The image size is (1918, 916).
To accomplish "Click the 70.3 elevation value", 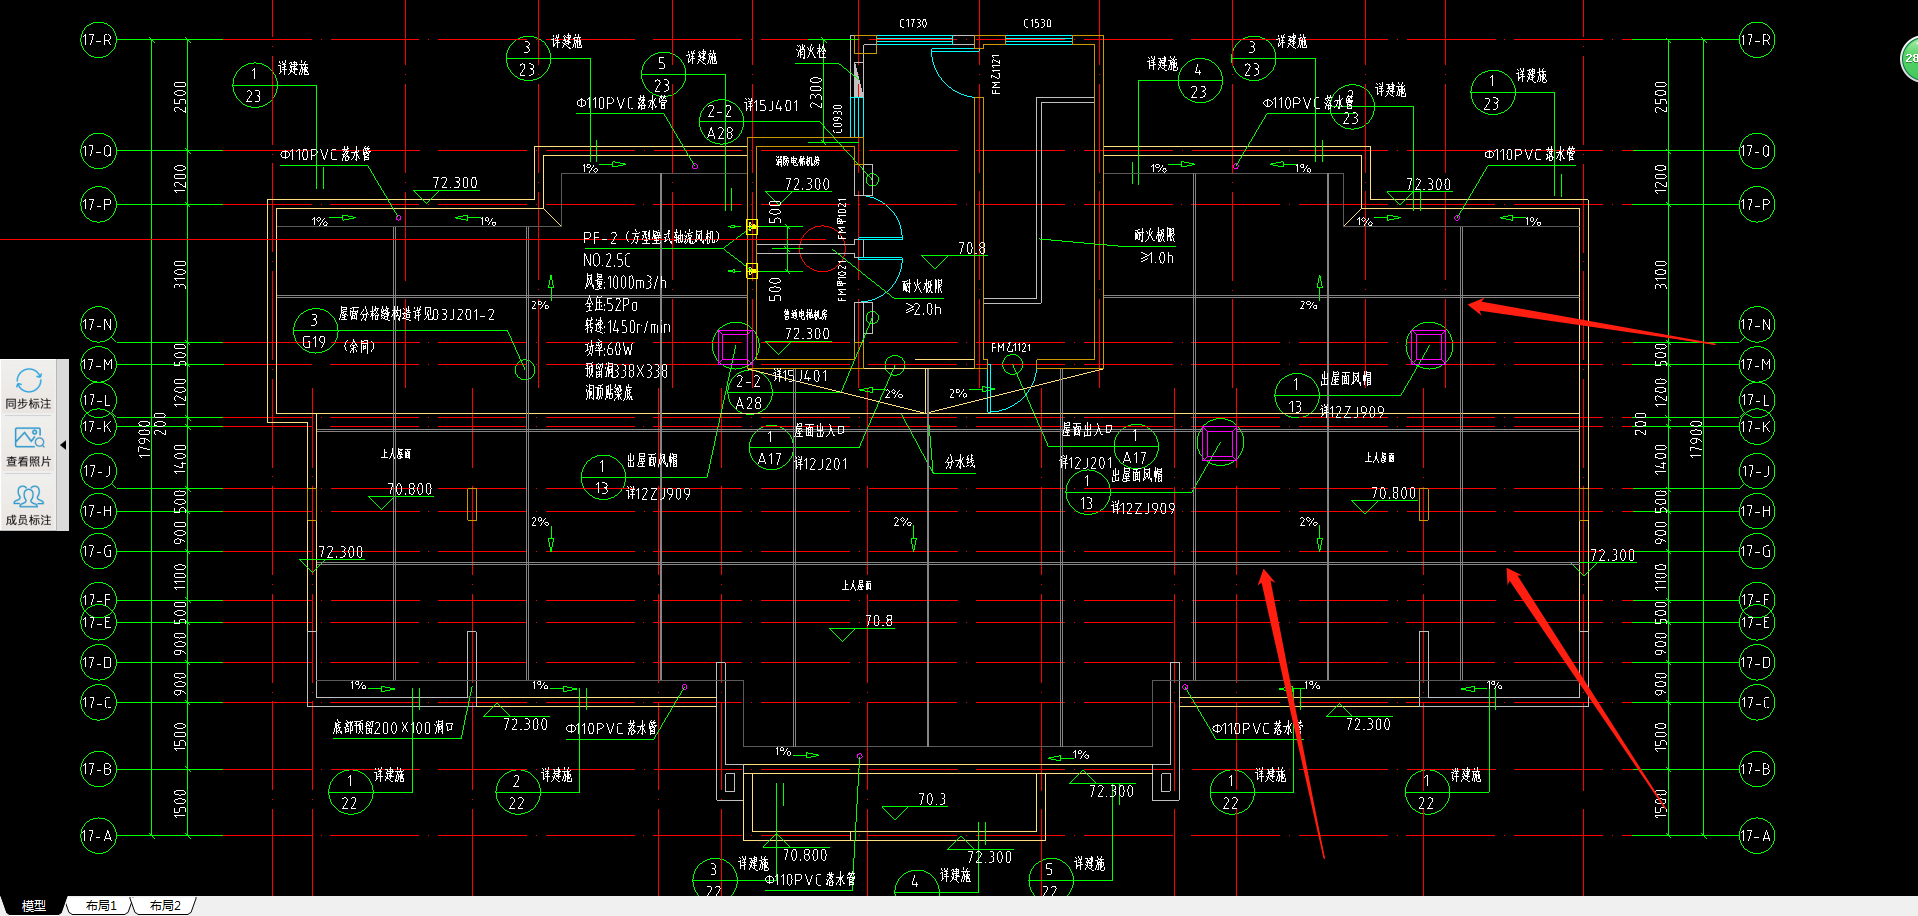I will [x=932, y=799].
